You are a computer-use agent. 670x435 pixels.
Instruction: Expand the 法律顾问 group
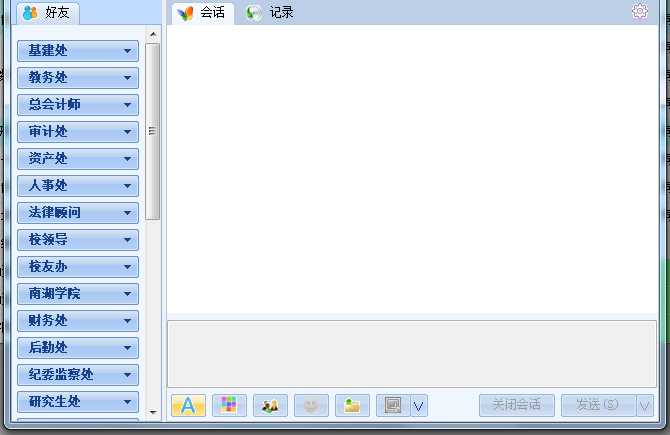(x=78, y=212)
